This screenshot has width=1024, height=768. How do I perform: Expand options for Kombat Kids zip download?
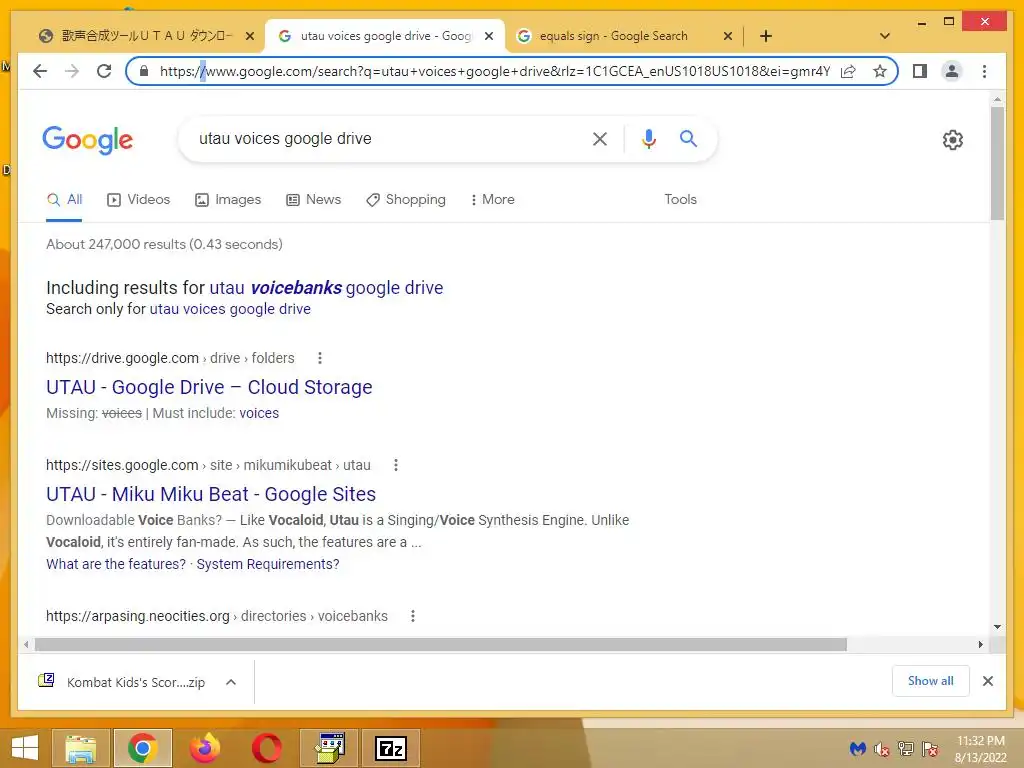[x=231, y=682]
